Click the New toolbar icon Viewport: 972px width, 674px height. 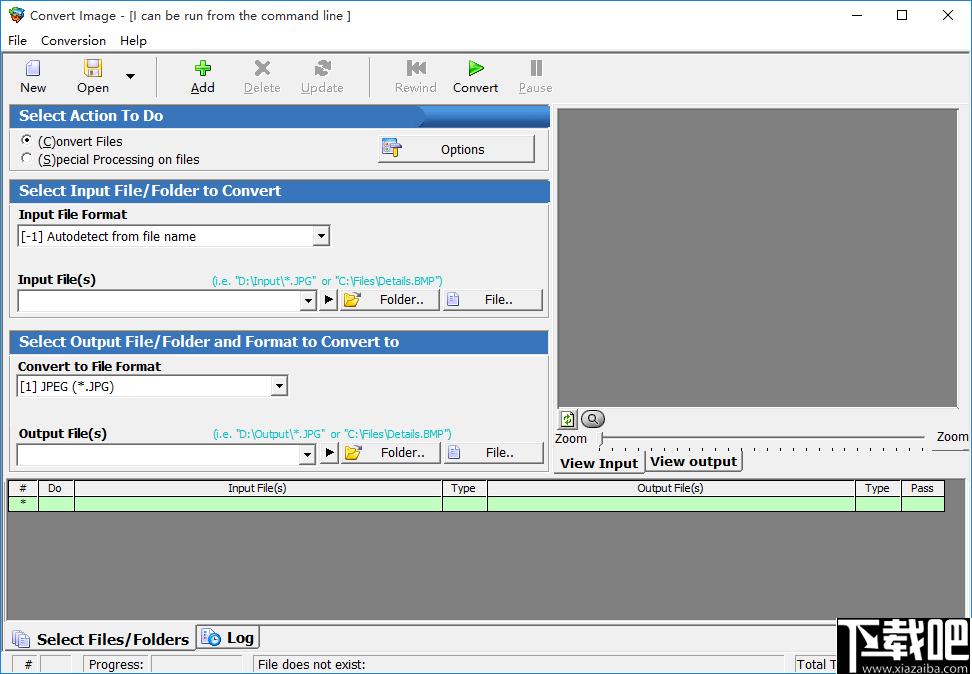(33, 68)
